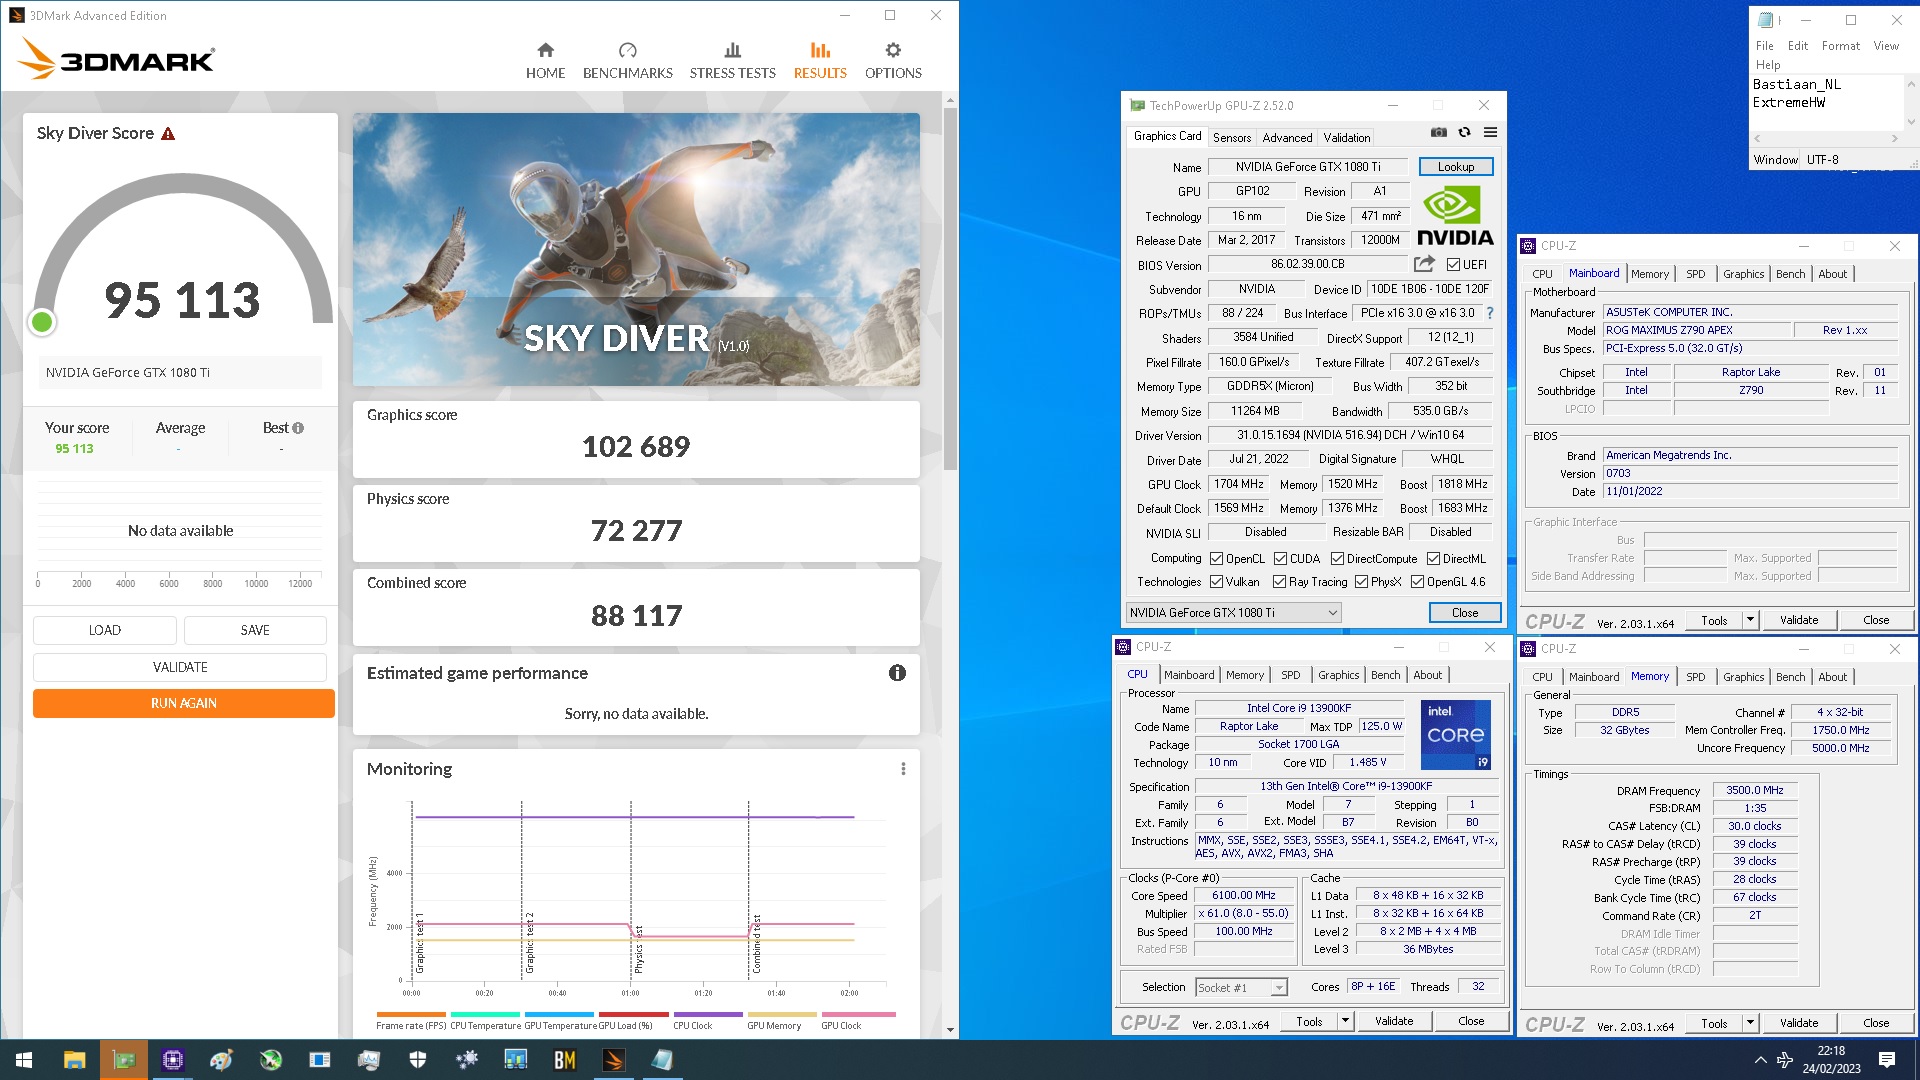Open the 3DMark HOME section
The image size is (1920, 1080).
click(x=545, y=60)
